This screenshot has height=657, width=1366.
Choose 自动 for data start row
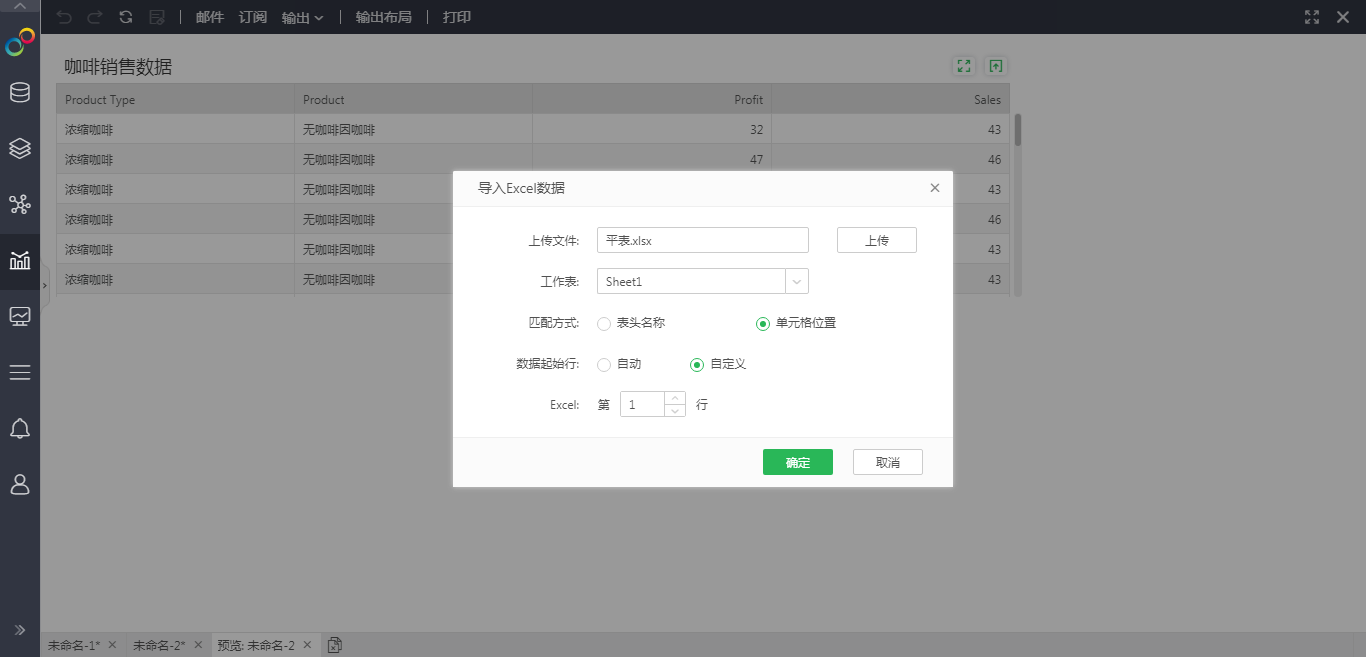[x=604, y=364]
